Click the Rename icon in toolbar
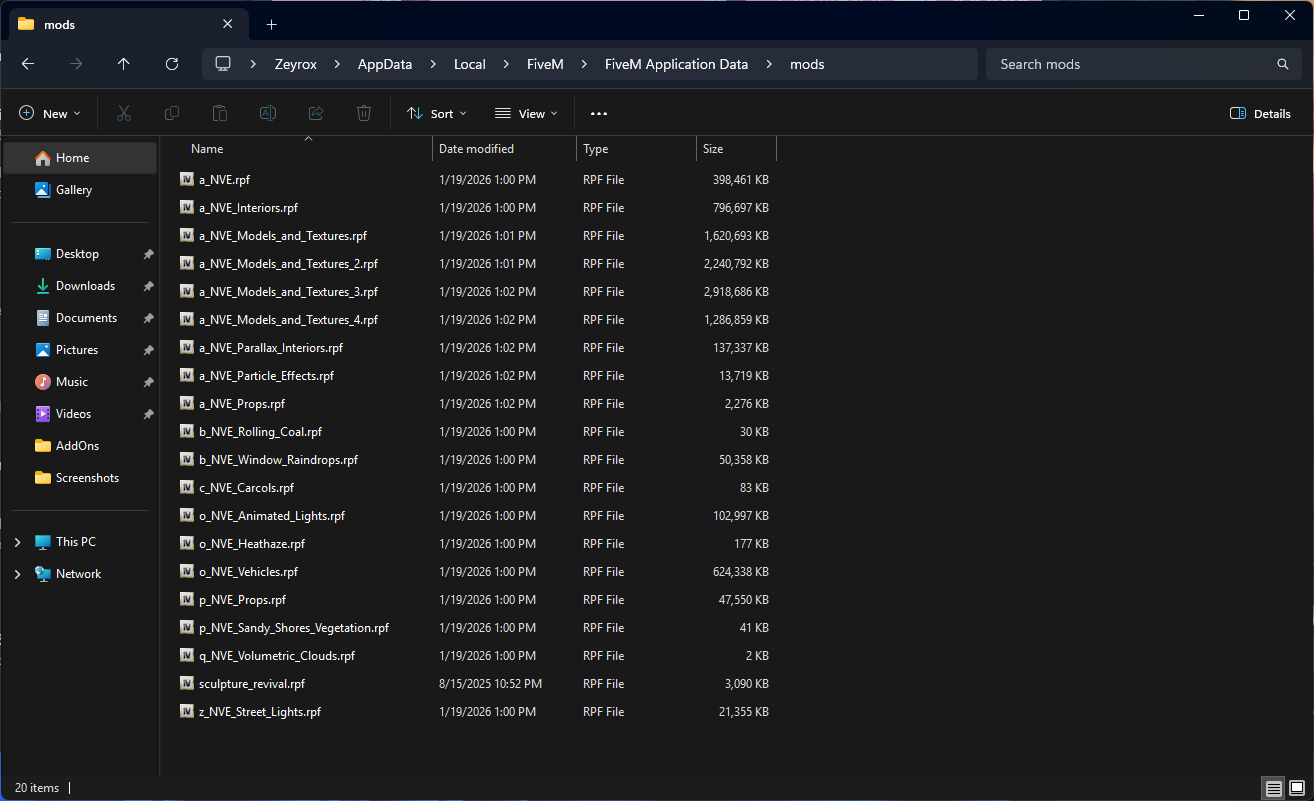Screen dimensions: 1314x801 268,114
